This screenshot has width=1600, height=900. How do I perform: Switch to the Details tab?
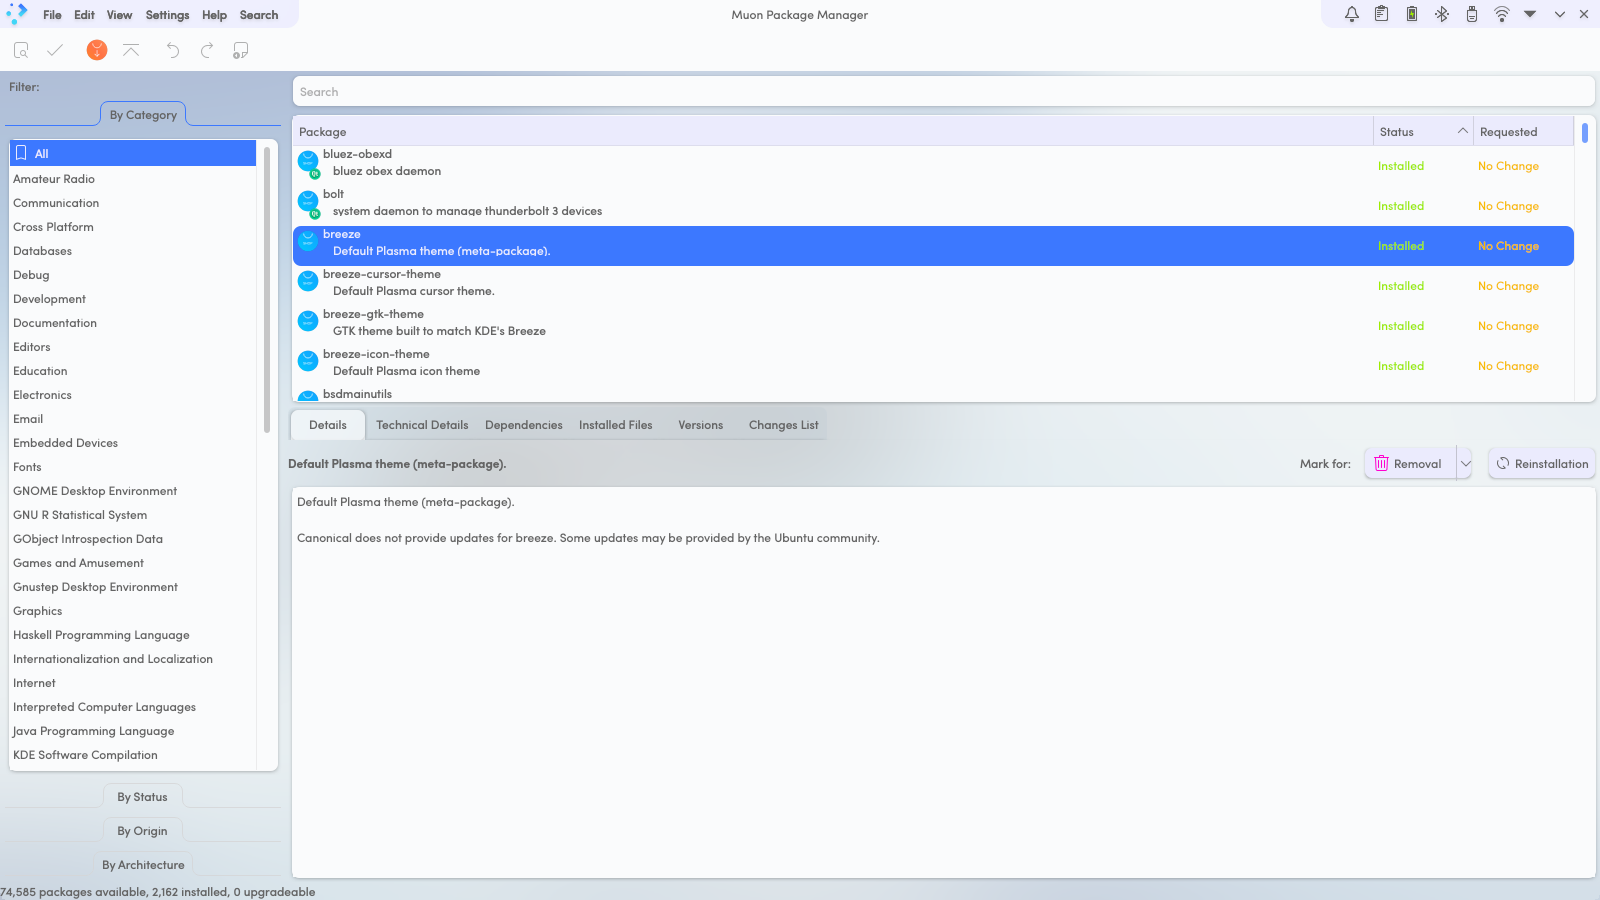click(328, 425)
